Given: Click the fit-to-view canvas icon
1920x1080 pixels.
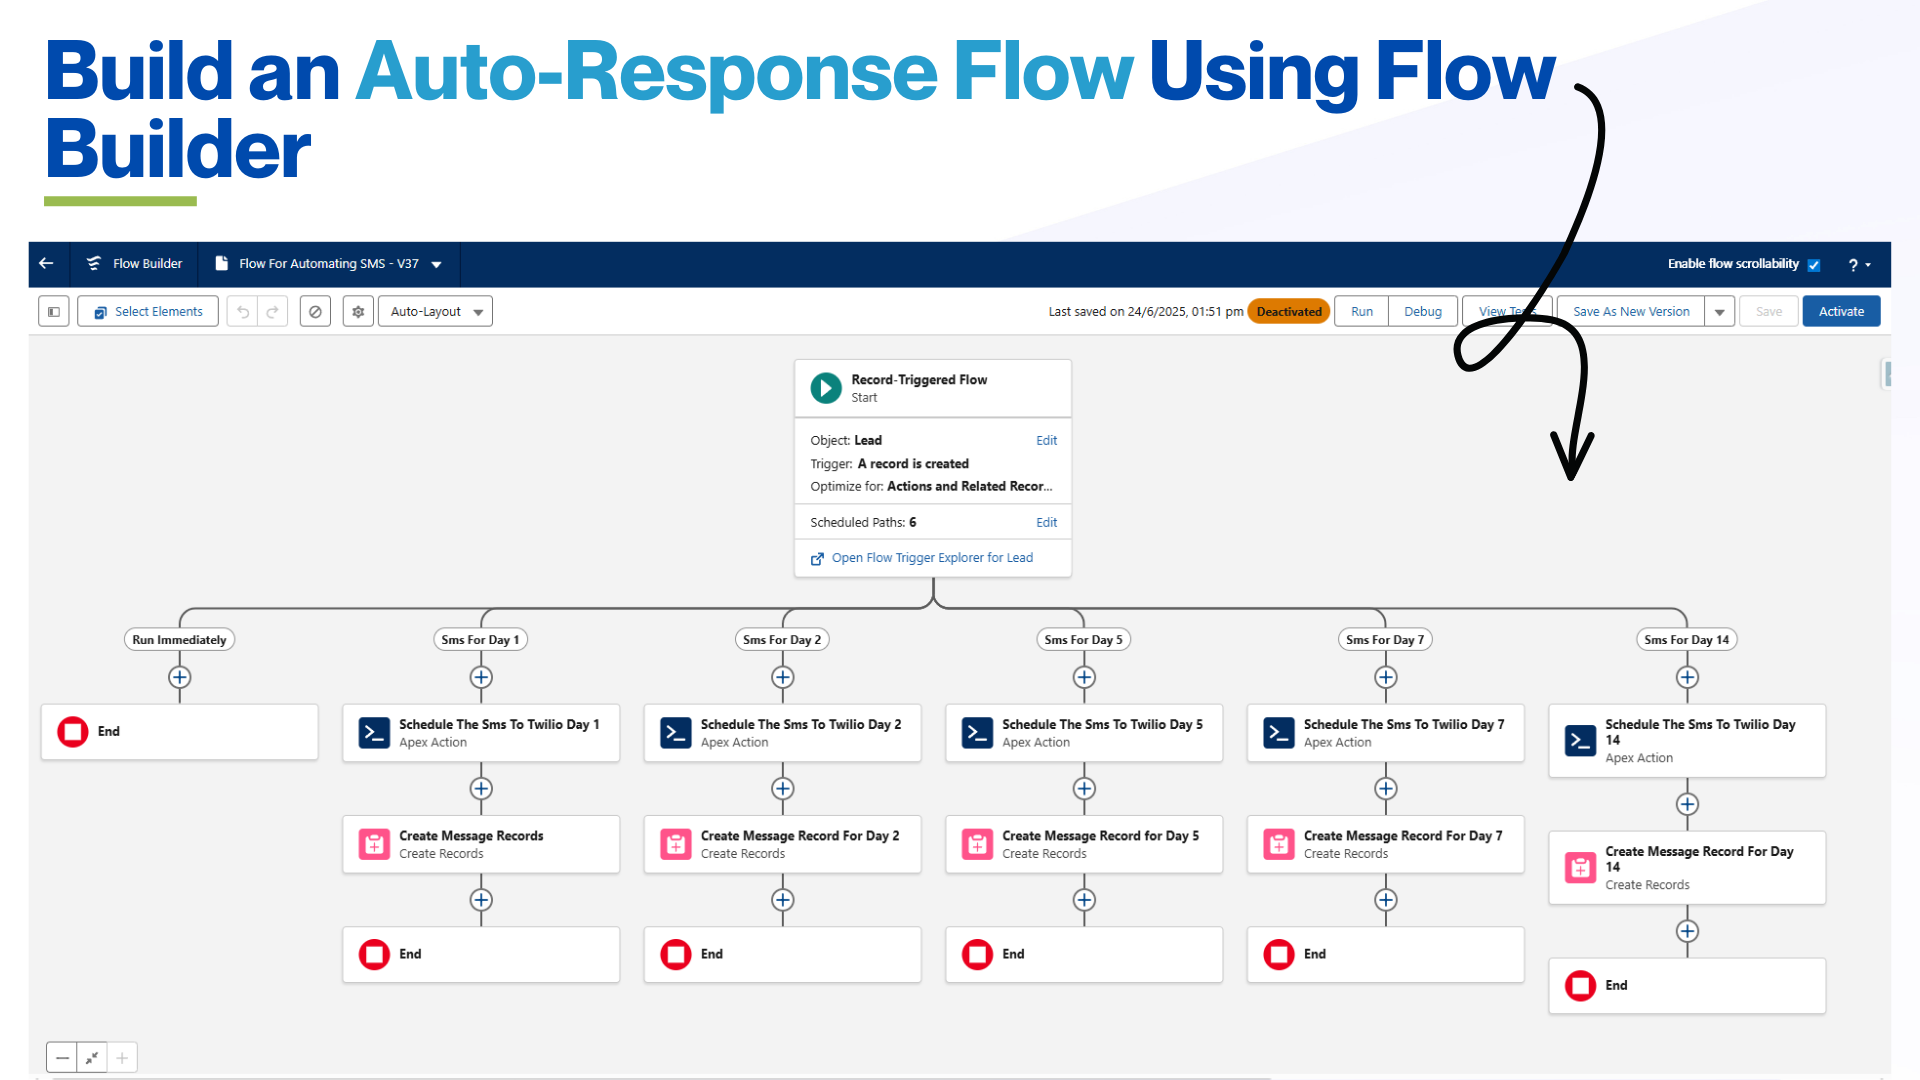Looking at the screenshot, I should (92, 1057).
